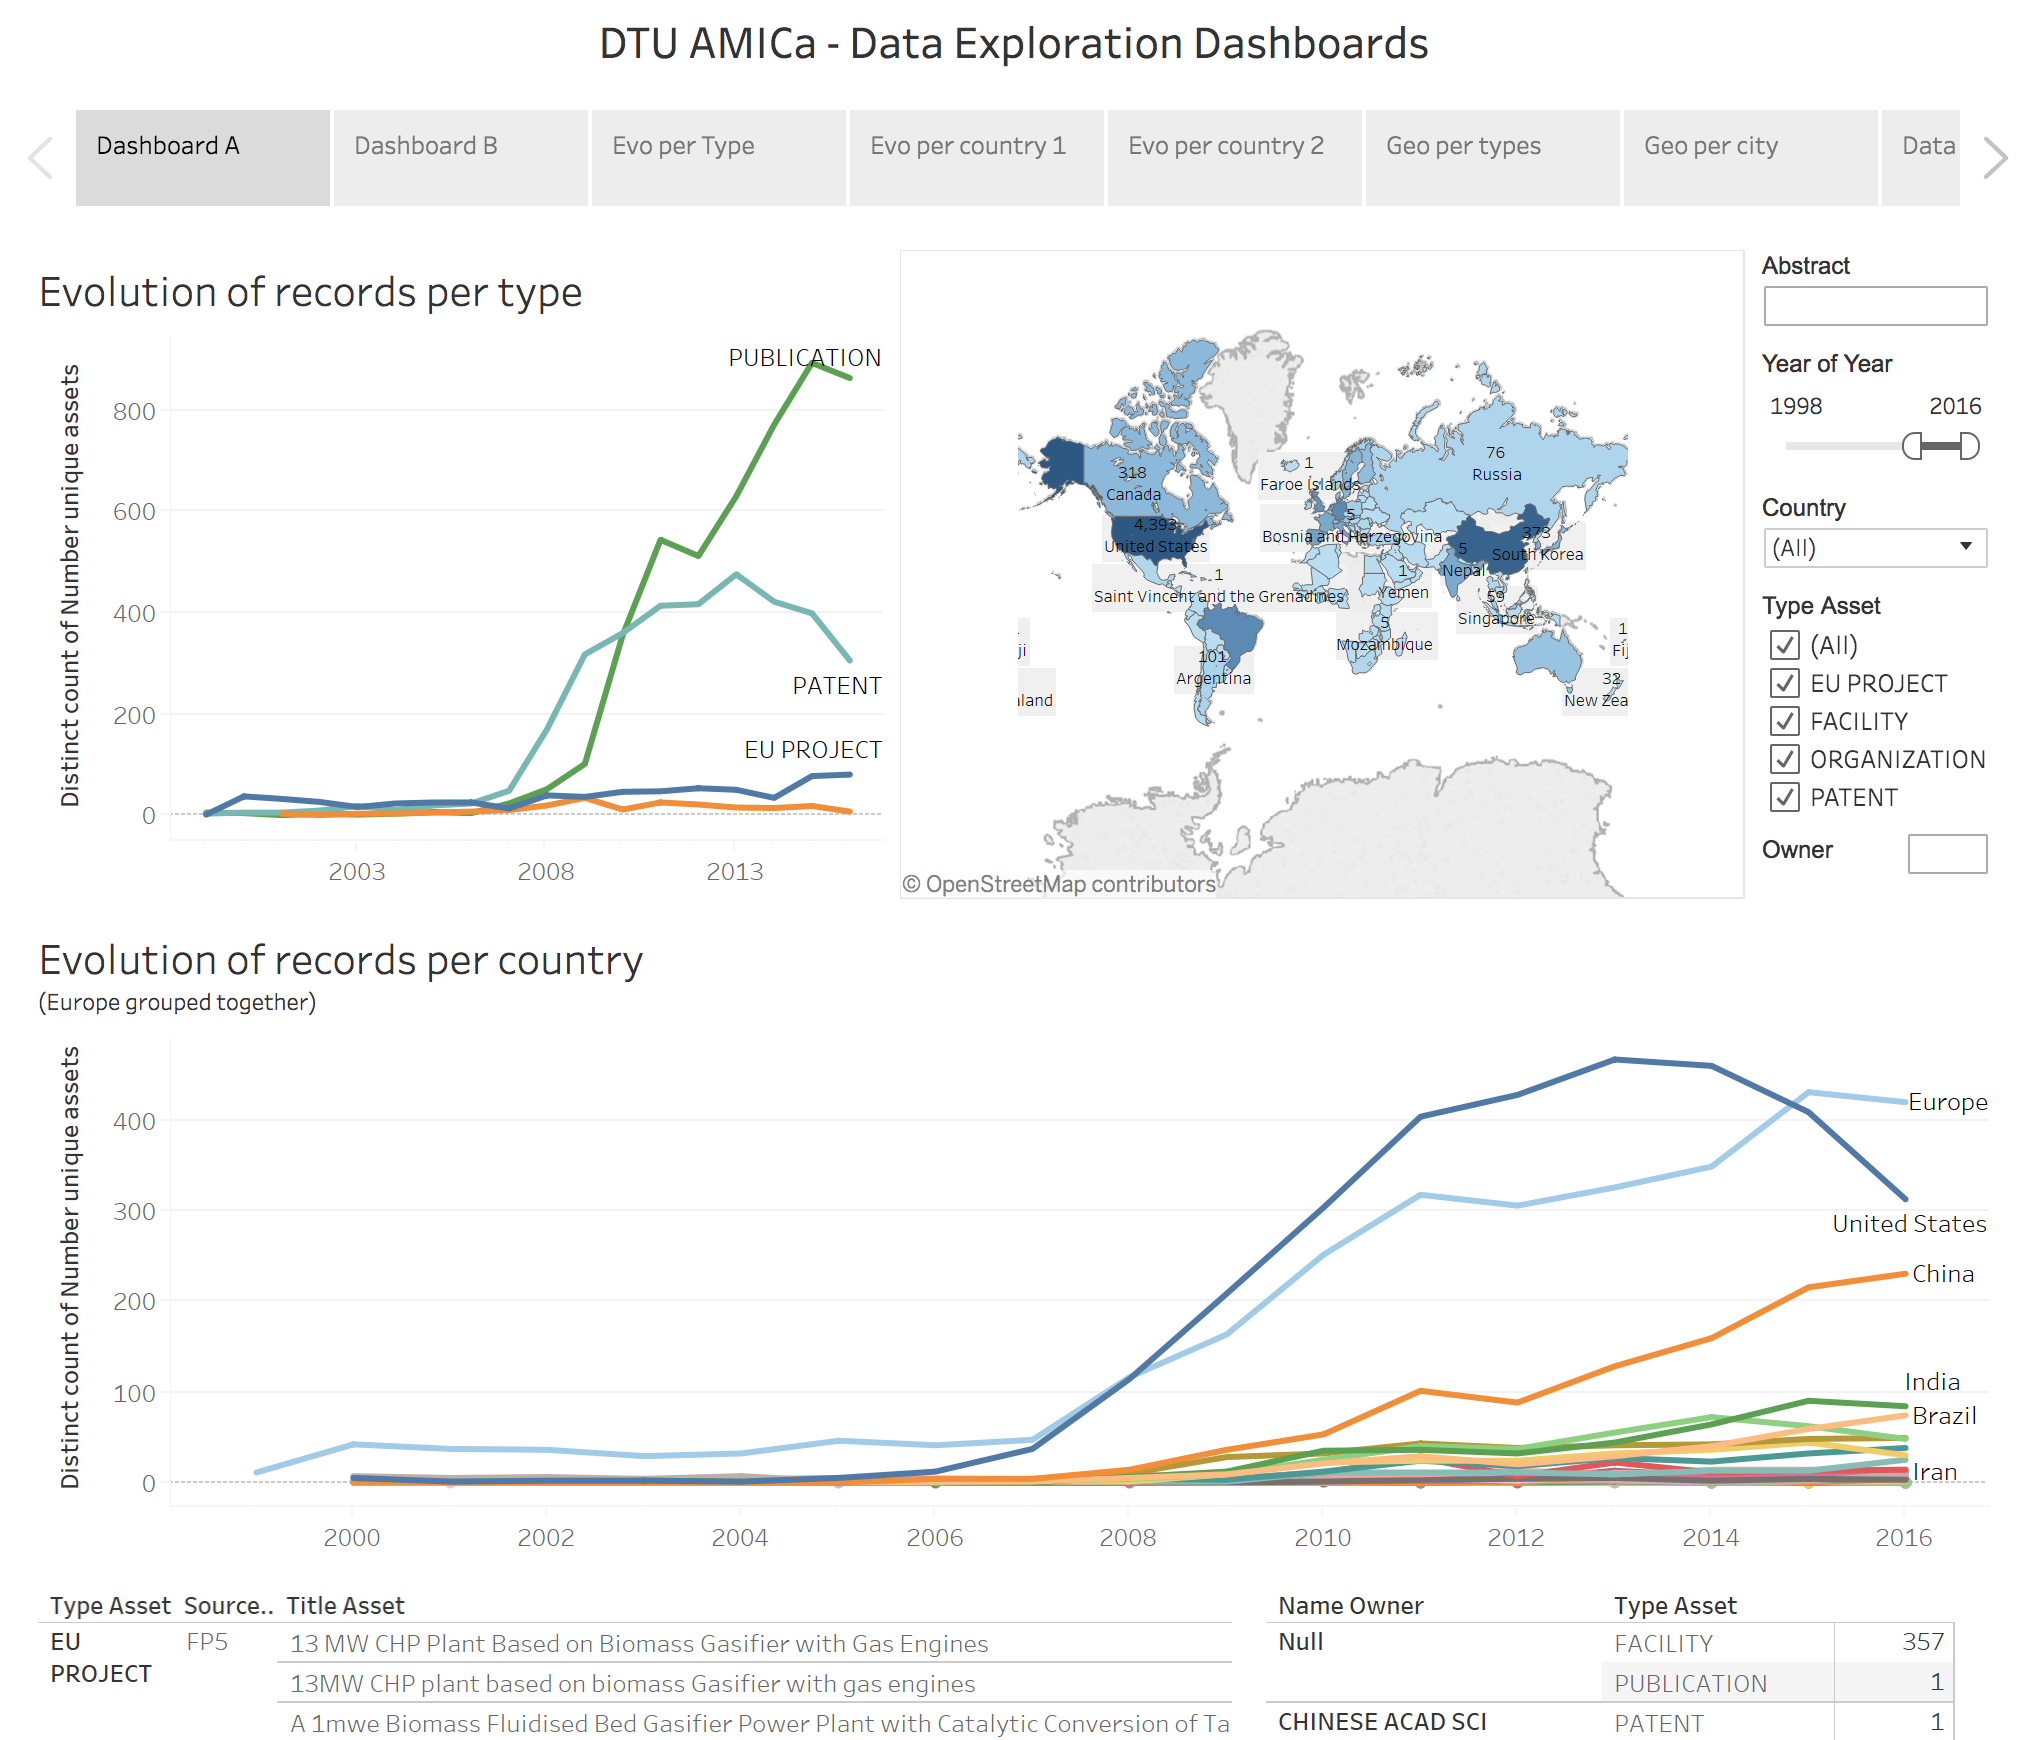Switch to Geo per types tab
The image size is (2028, 1740).
pos(1492,158)
